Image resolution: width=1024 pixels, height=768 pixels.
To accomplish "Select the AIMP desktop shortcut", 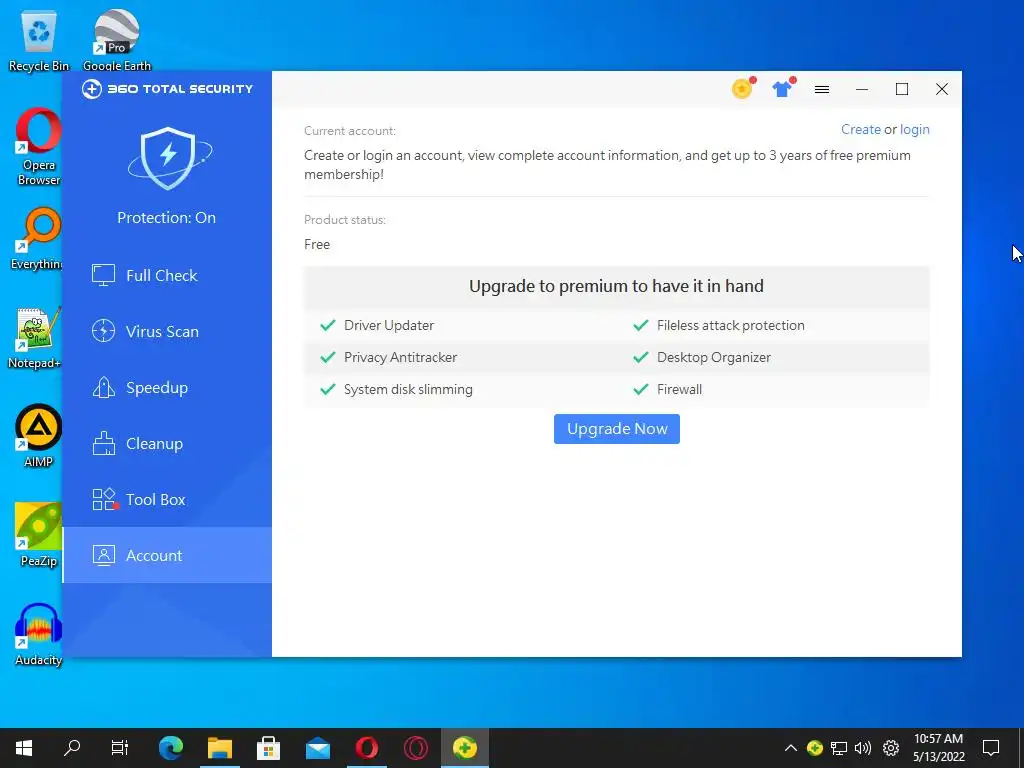I will pos(39,436).
